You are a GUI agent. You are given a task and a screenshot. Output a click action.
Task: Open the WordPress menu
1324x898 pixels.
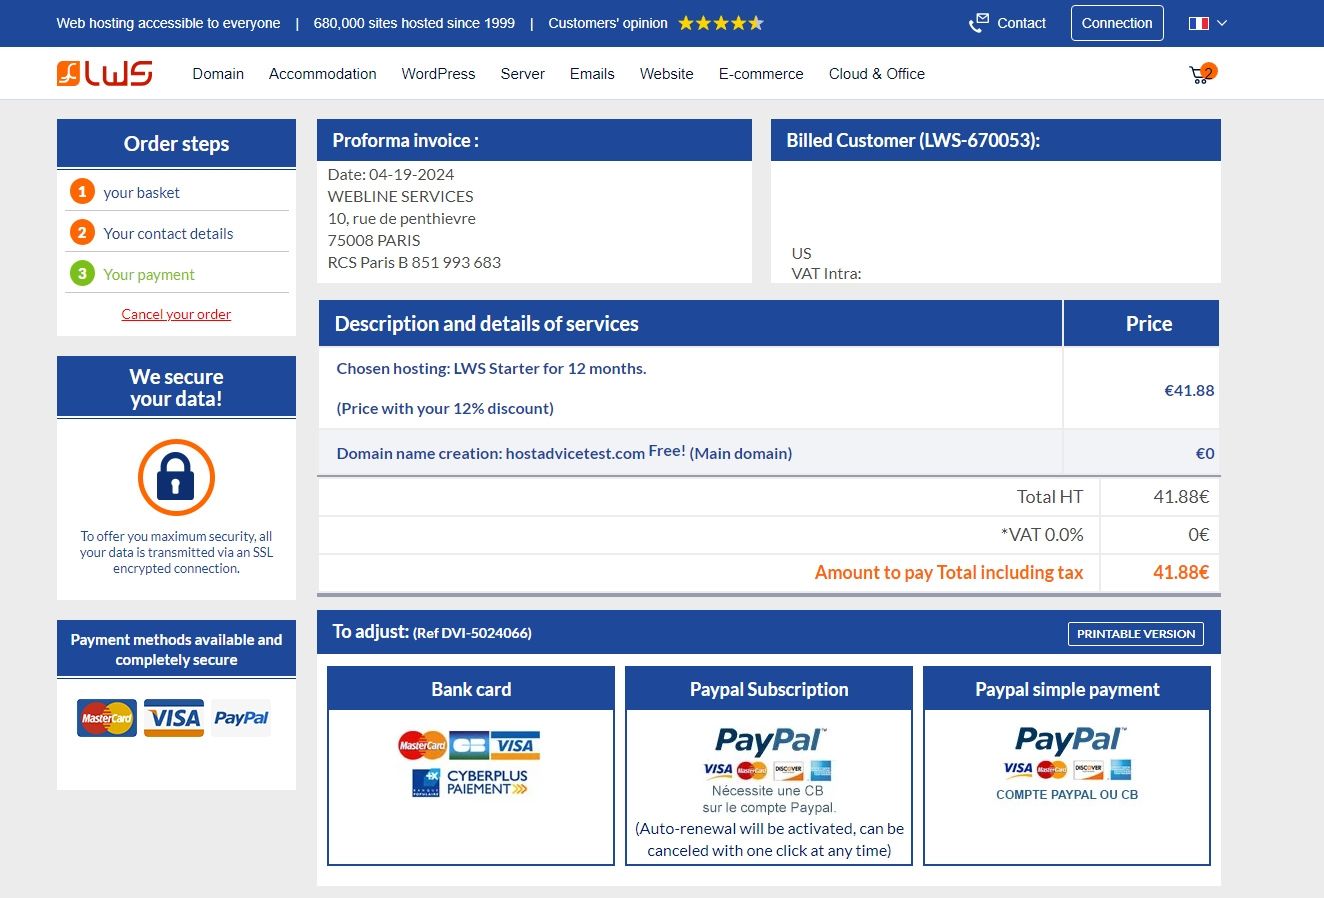click(x=438, y=74)
